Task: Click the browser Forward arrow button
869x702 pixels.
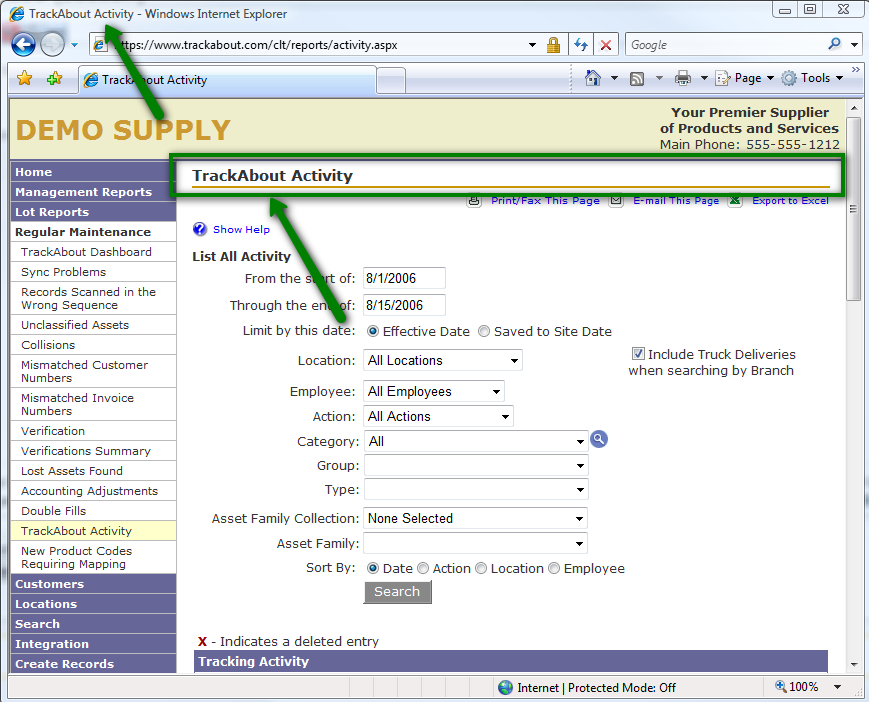Action: tap(52, 44)
